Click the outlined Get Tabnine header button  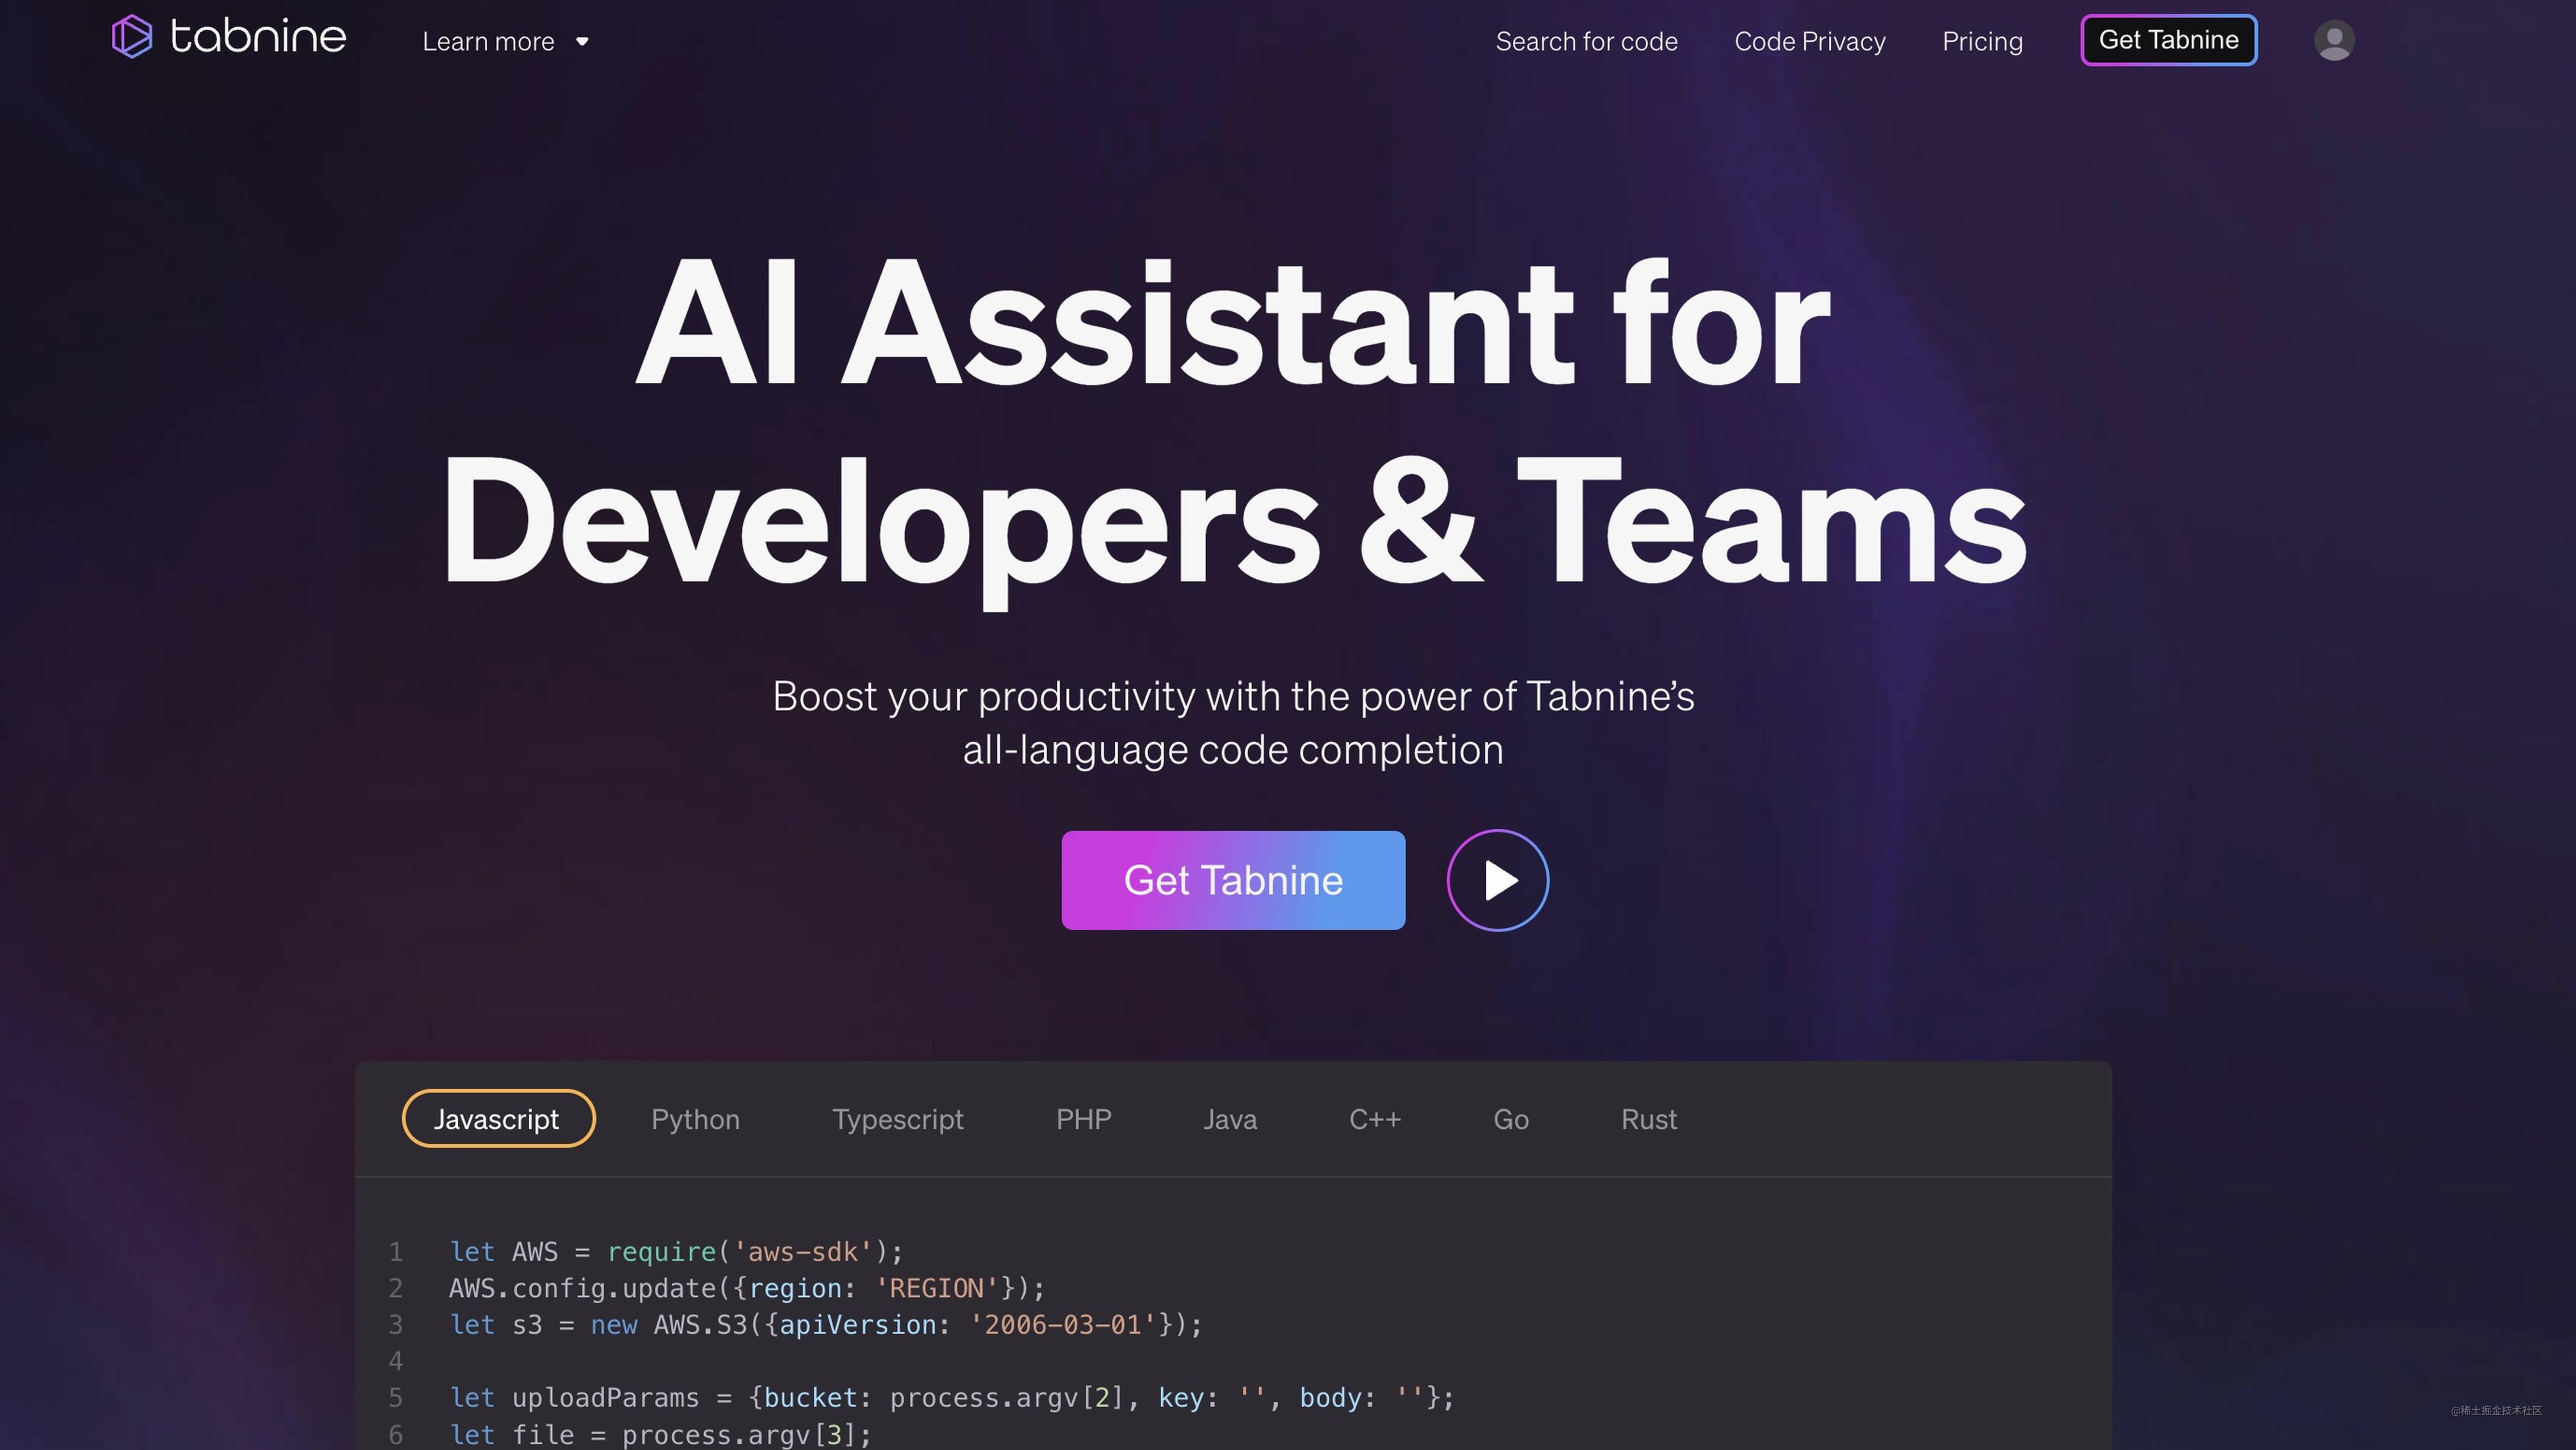coord(2168,40)
